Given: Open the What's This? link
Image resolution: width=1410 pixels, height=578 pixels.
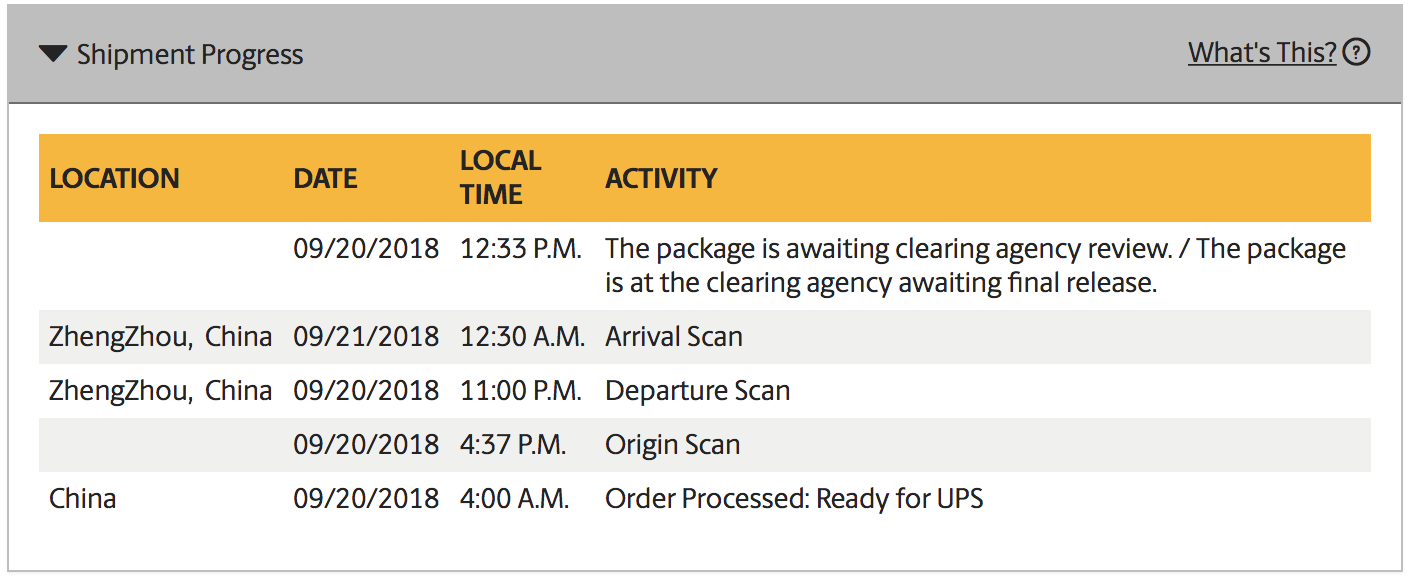Looking at the screenshot, I should 1262,53.
